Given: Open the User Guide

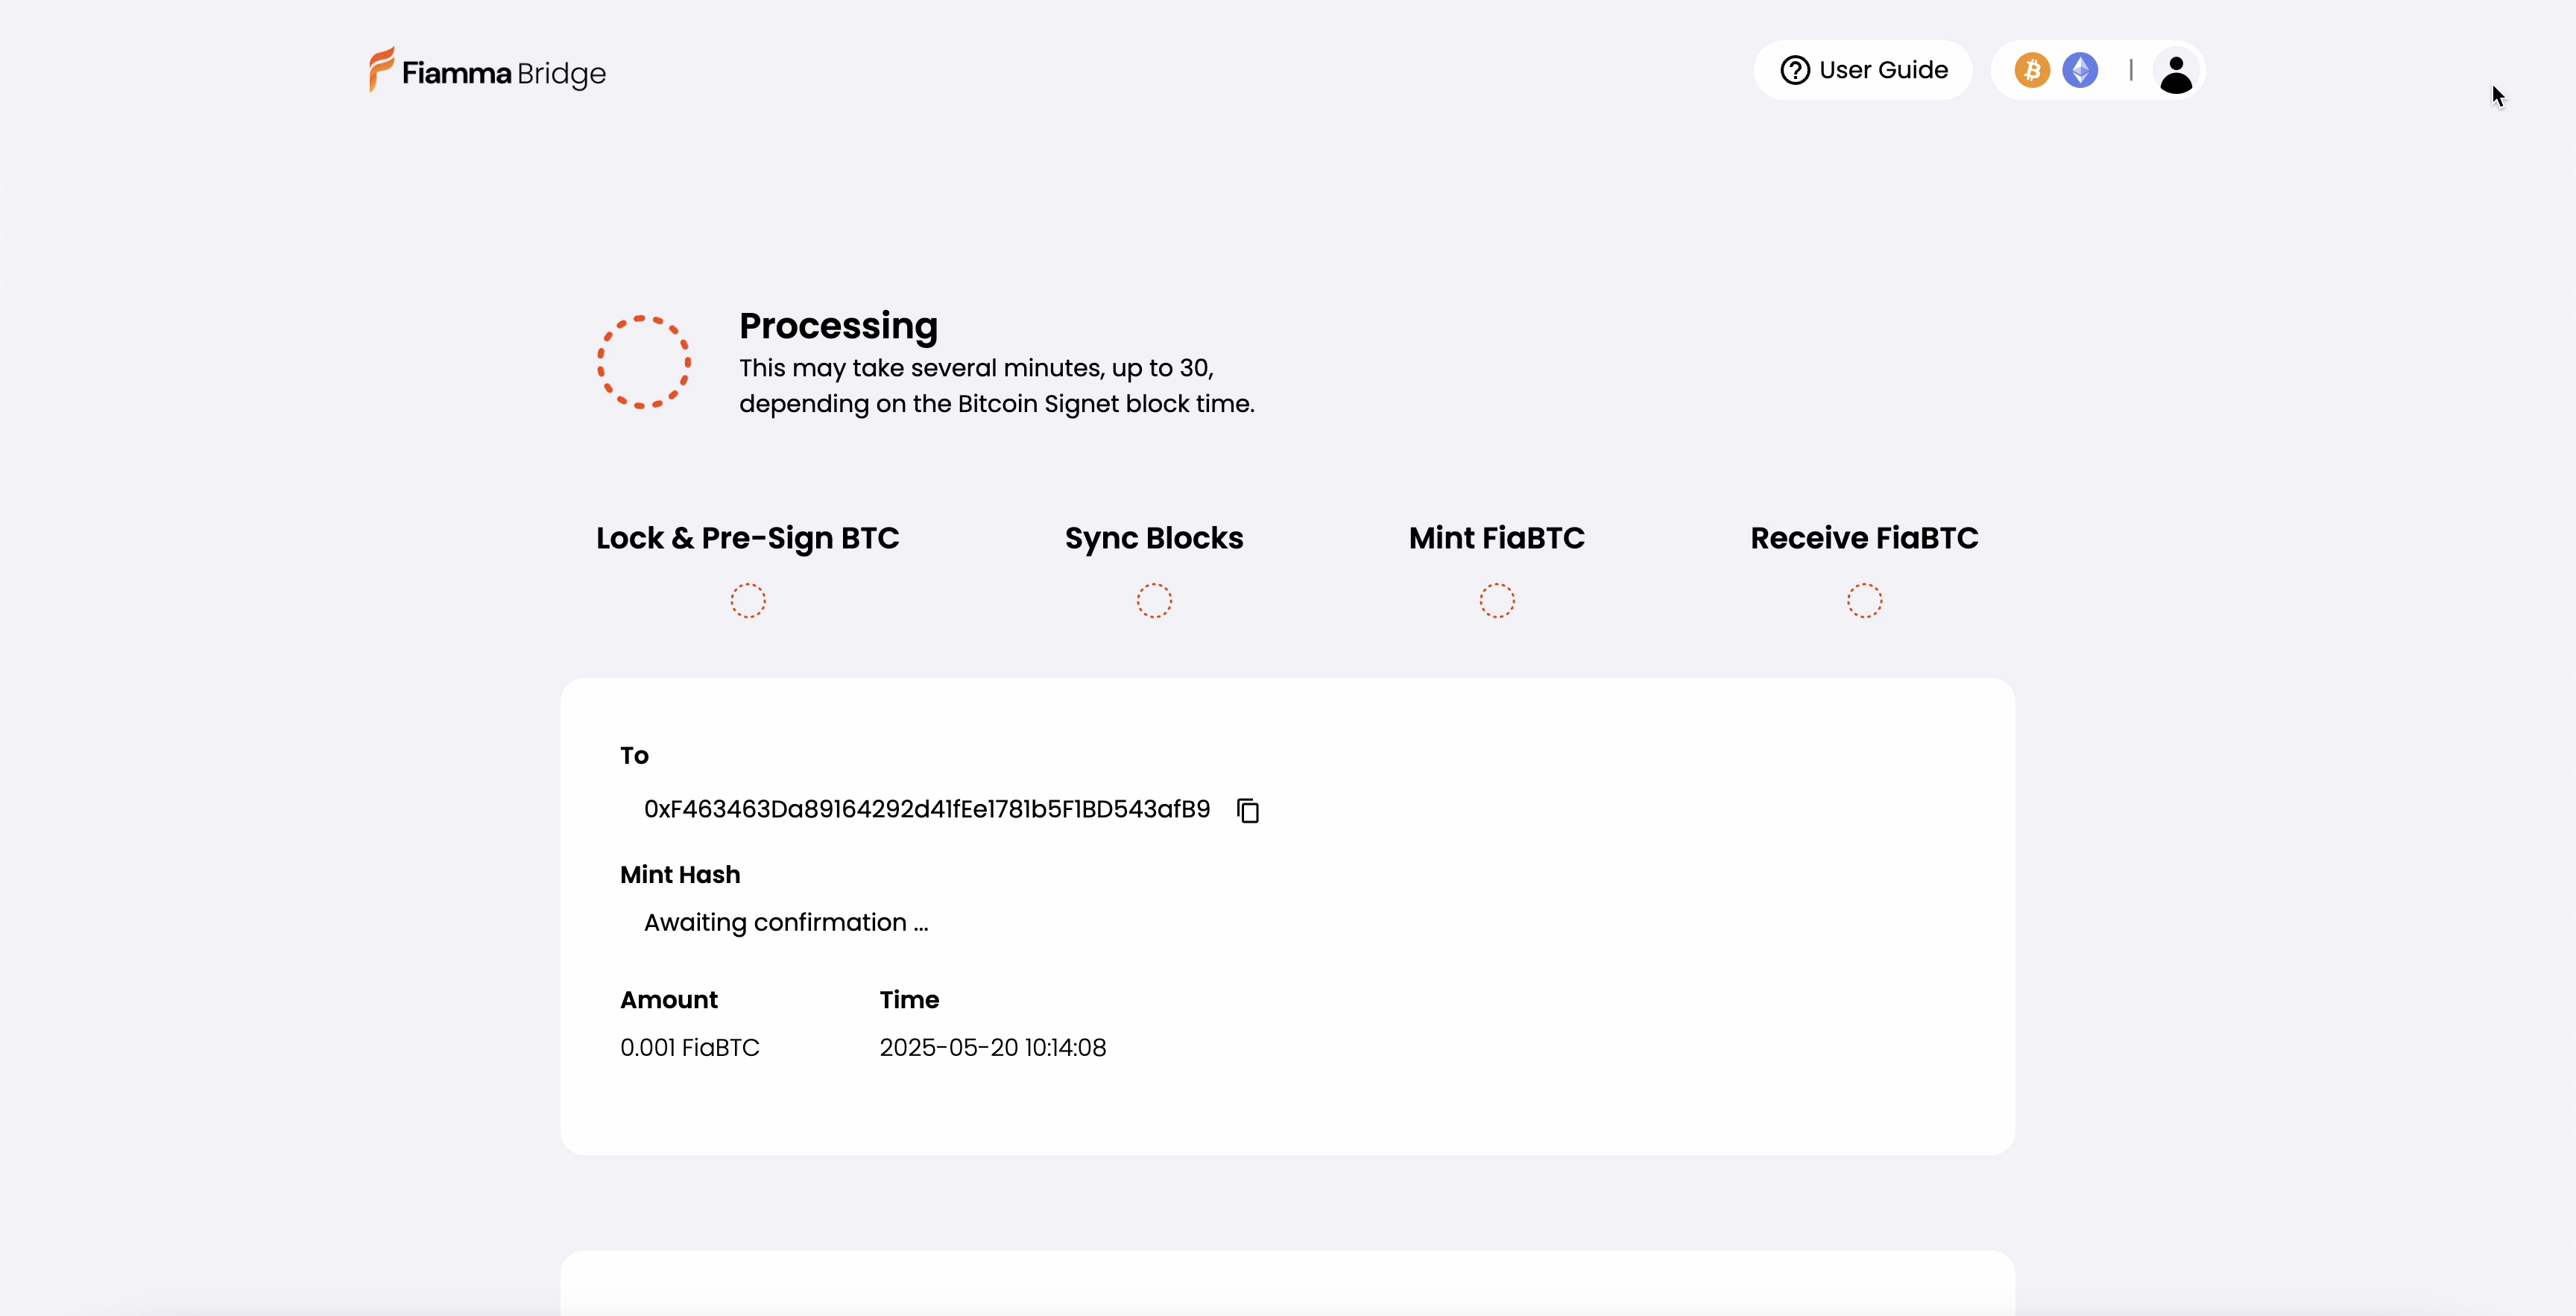Looking at the screenshot, I should tap(1863, 70).
